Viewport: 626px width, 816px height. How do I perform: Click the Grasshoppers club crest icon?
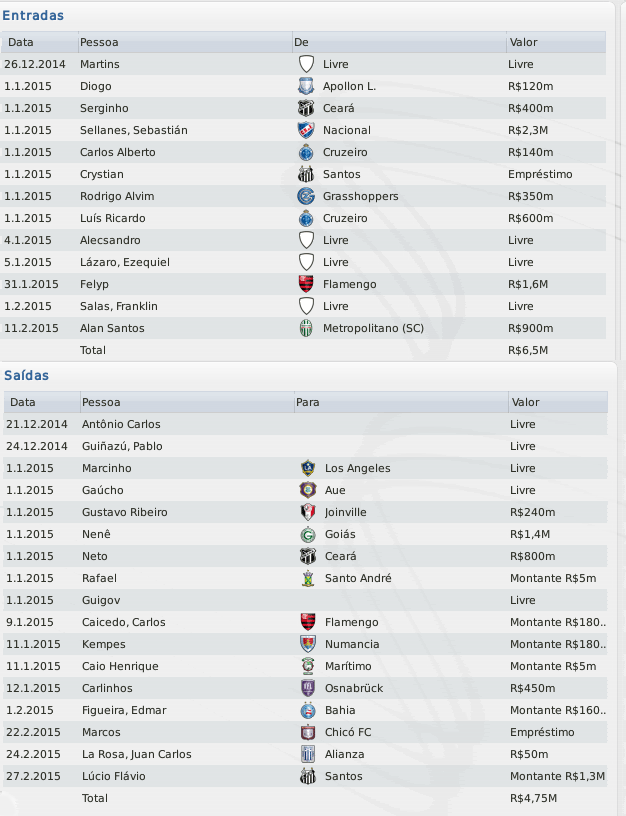[306, 196]
